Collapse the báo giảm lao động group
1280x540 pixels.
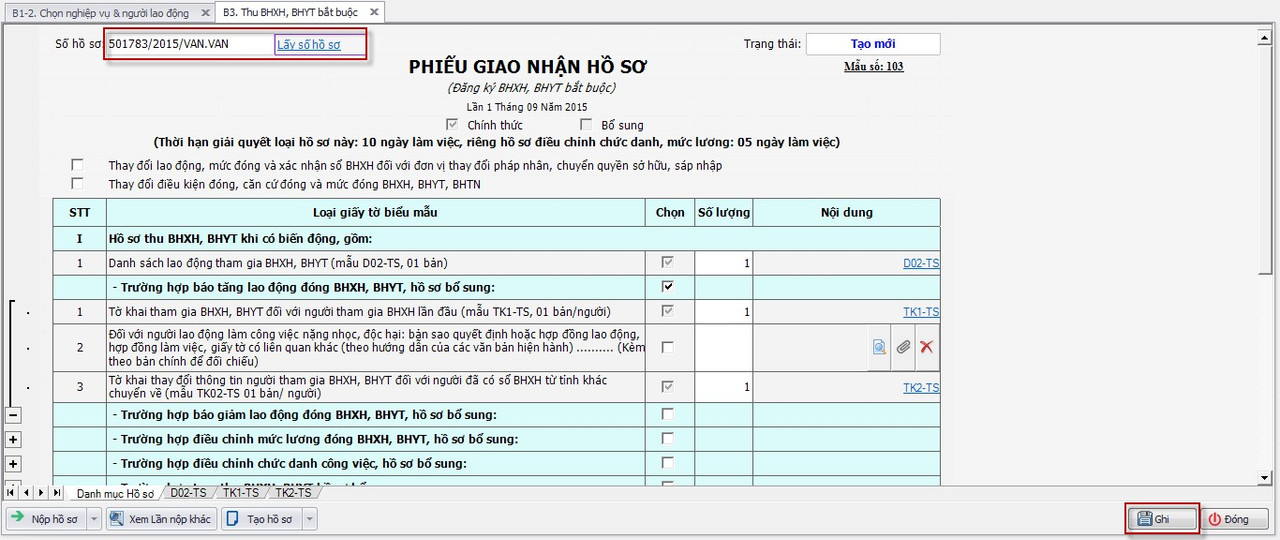pos(13,415)
